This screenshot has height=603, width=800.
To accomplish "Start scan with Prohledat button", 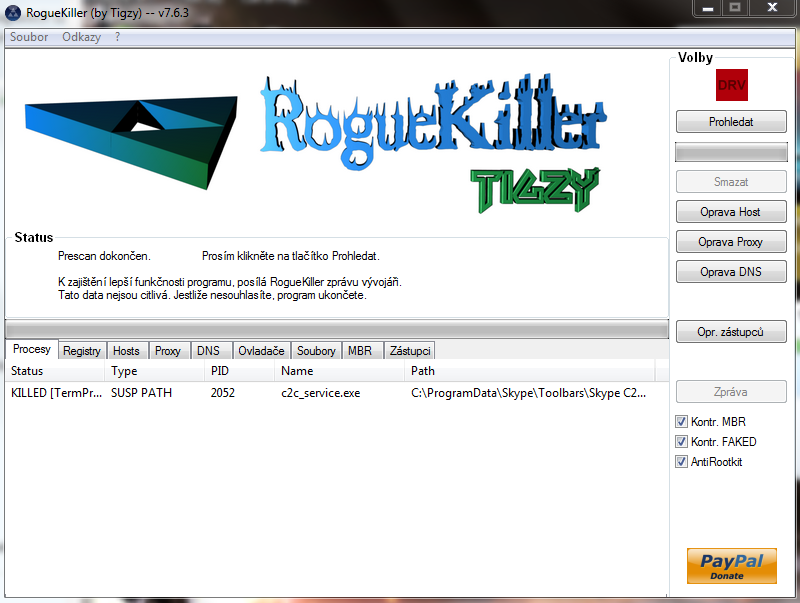I will pyautogui.click(x=731, y=122).
